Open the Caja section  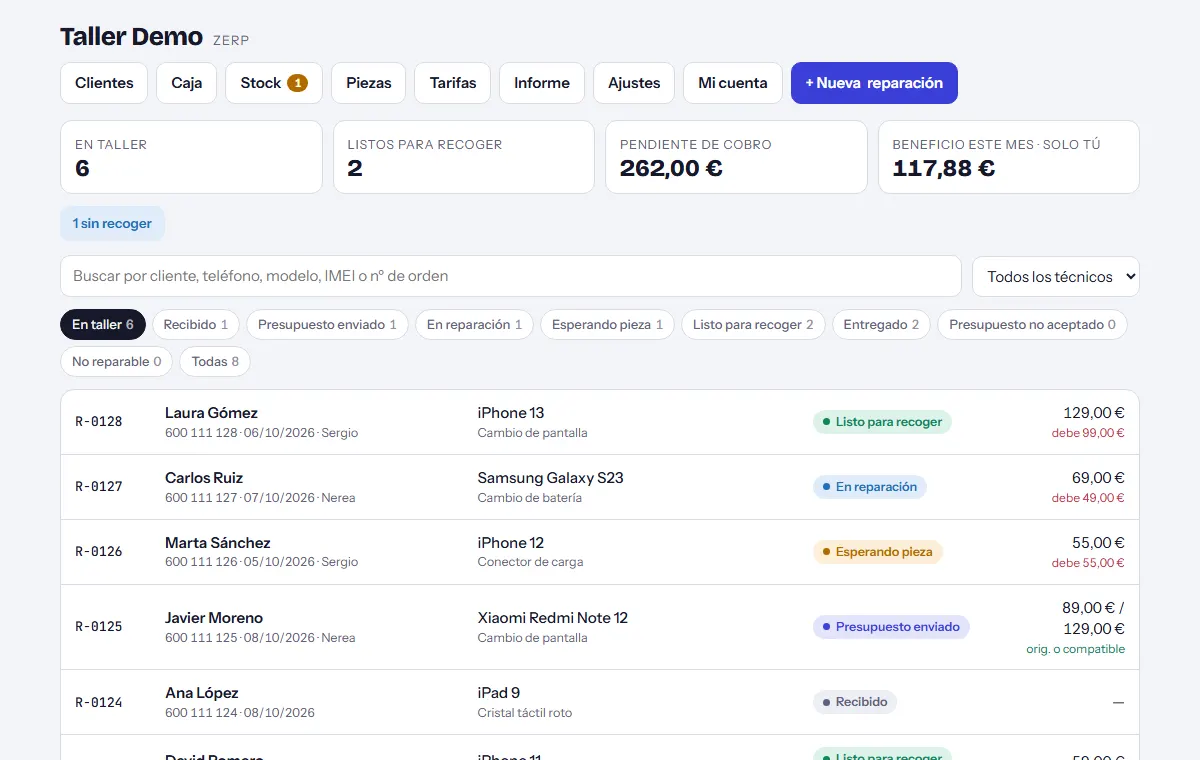187,83
